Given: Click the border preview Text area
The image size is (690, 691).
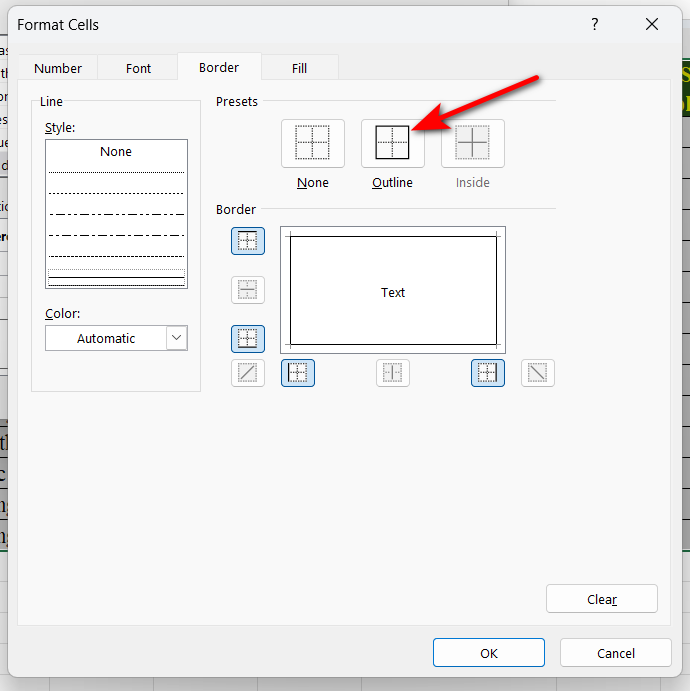Looking at the screenshot, I should coord(393,292).
